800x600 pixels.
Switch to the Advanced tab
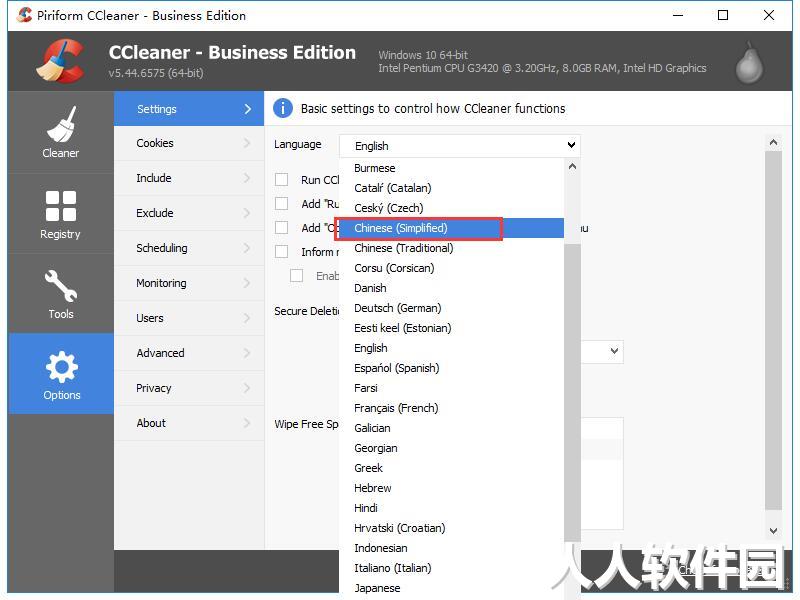coord(189,353)
